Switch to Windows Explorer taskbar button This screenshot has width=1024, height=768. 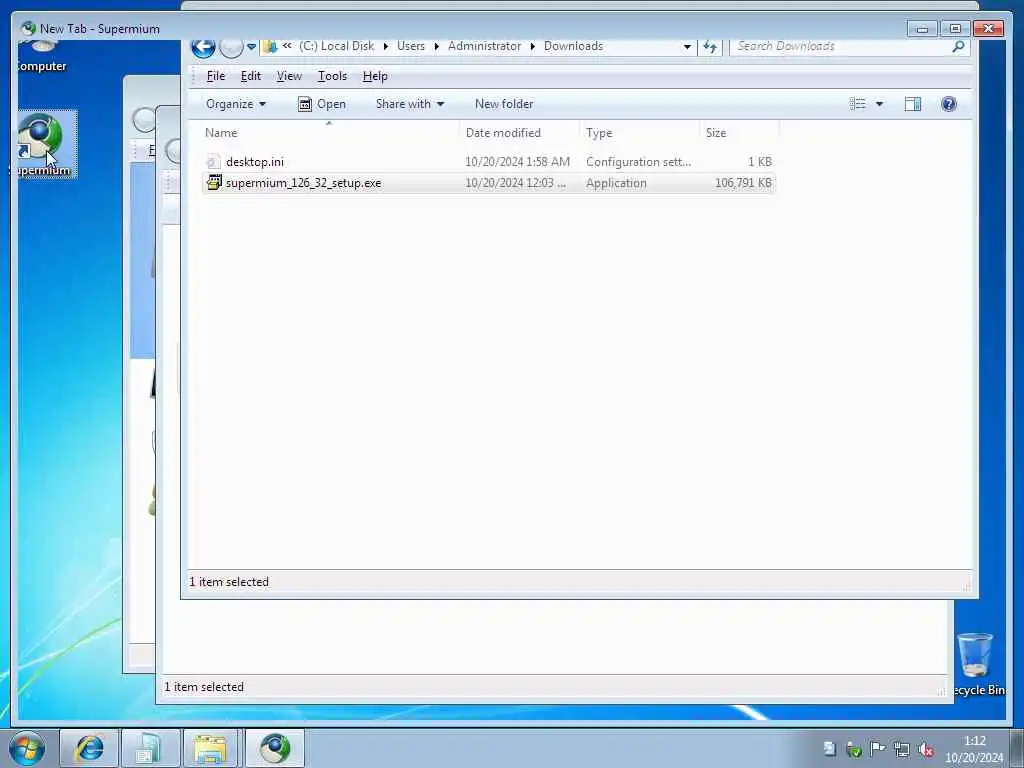point(211,748)
